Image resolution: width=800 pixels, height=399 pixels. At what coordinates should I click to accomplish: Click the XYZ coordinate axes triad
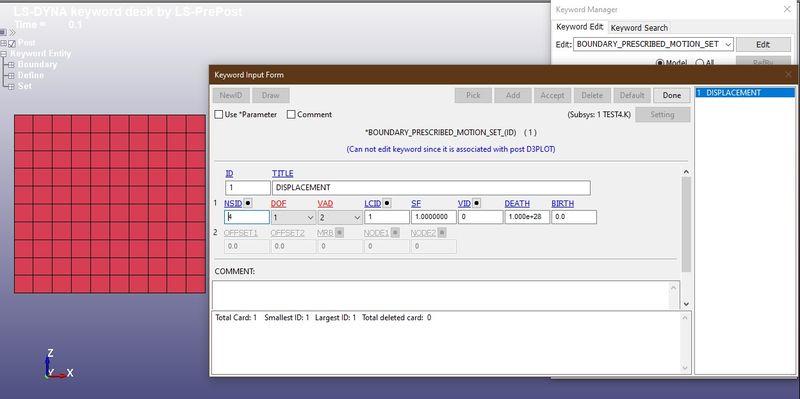pos(58,364)
